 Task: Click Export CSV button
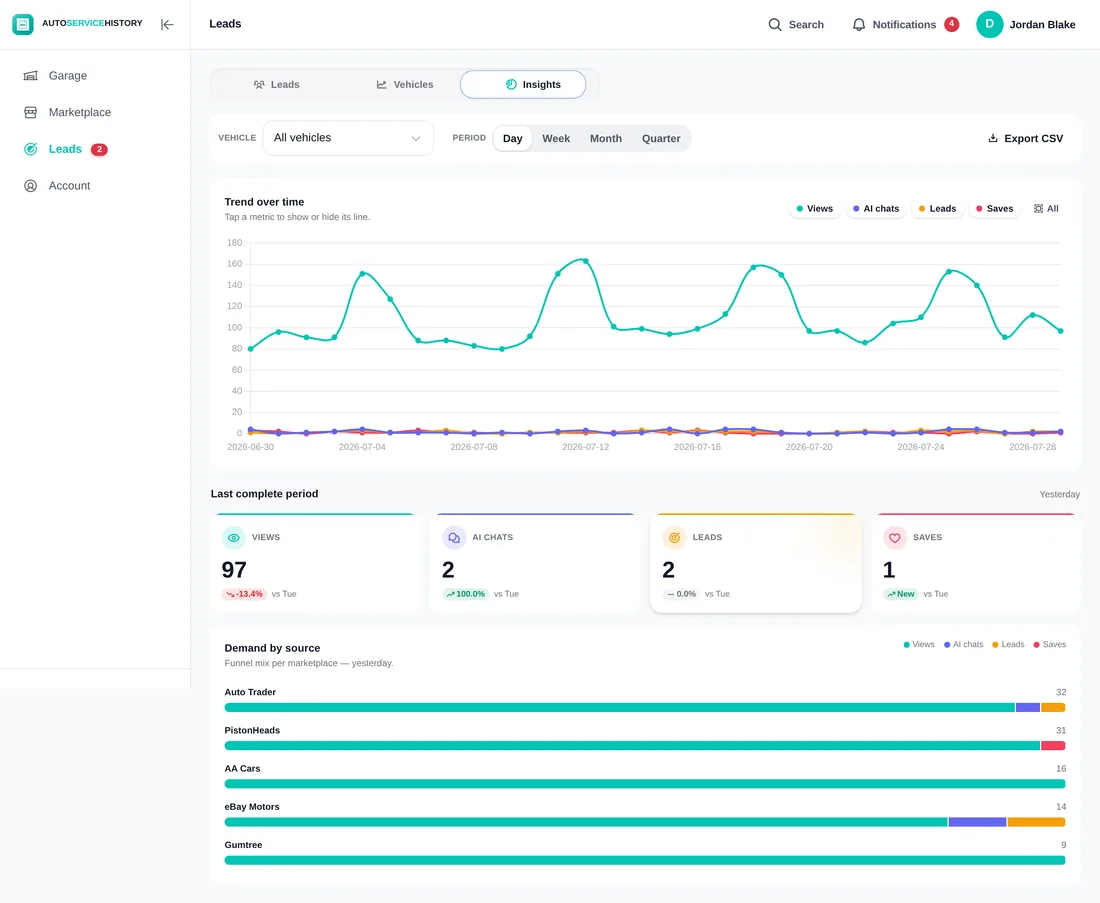tap(1025, 138)
